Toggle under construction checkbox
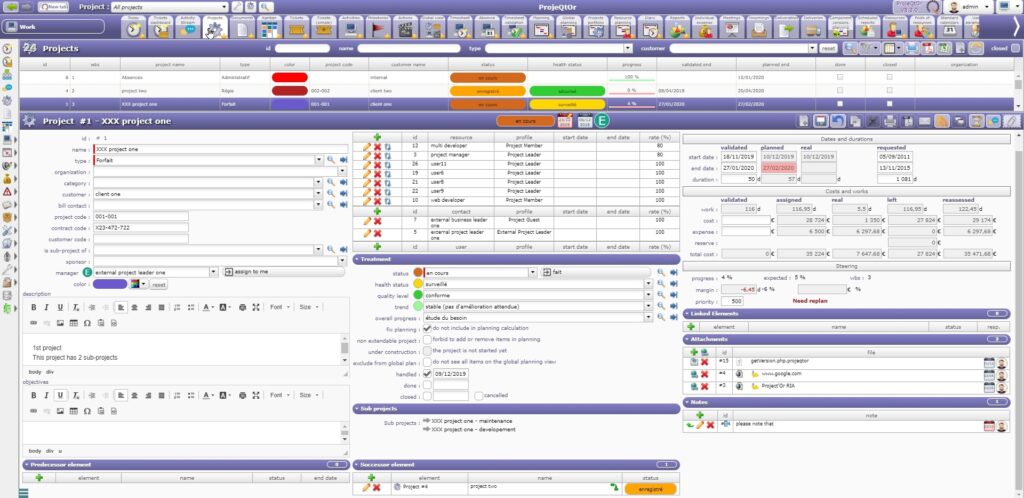The height and width of the screenshot is (498, 1024). pyautogui.click(x=427, y=350)
